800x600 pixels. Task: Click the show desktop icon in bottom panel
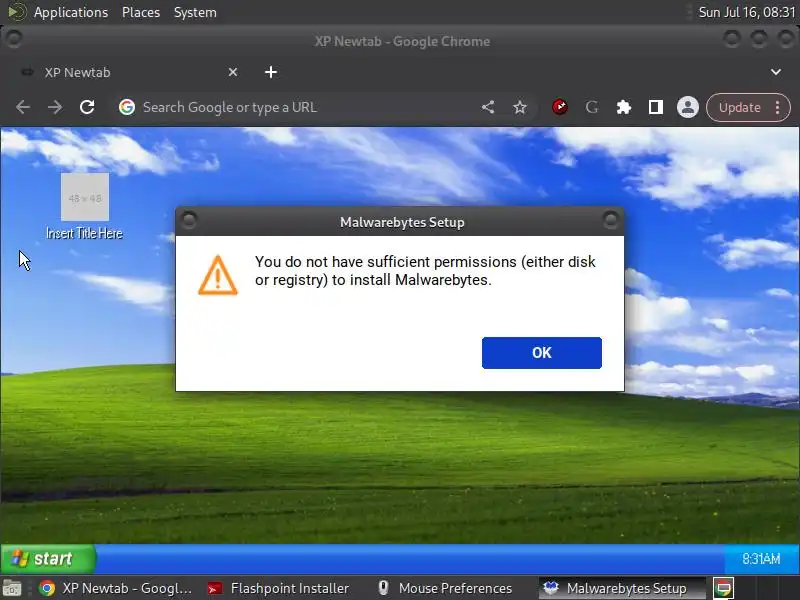[x=12, y=588]
